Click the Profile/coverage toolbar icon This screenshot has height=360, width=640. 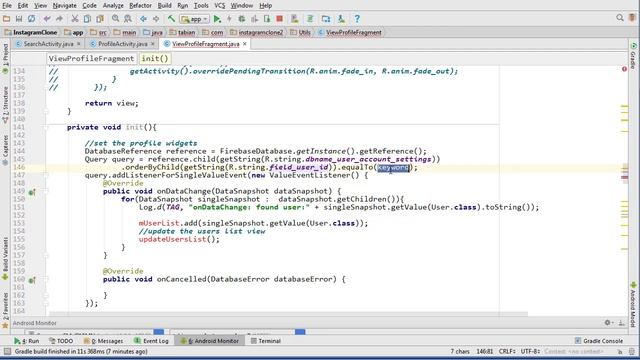click(255, 19)
